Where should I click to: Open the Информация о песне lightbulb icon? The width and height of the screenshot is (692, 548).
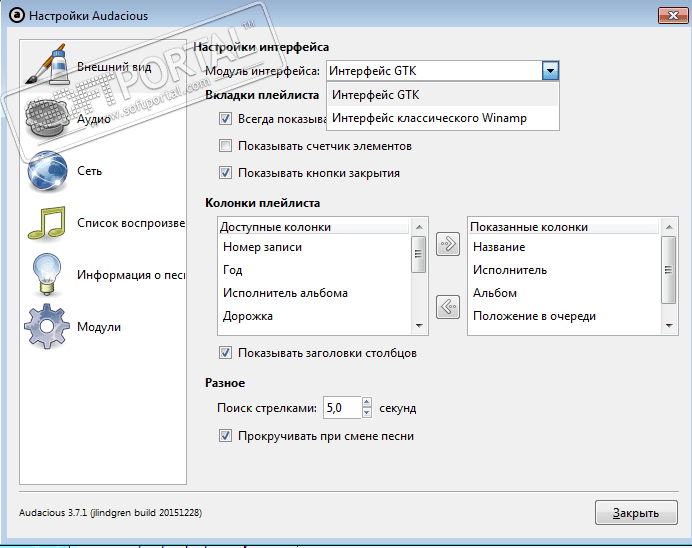click(x=47, y=274)
